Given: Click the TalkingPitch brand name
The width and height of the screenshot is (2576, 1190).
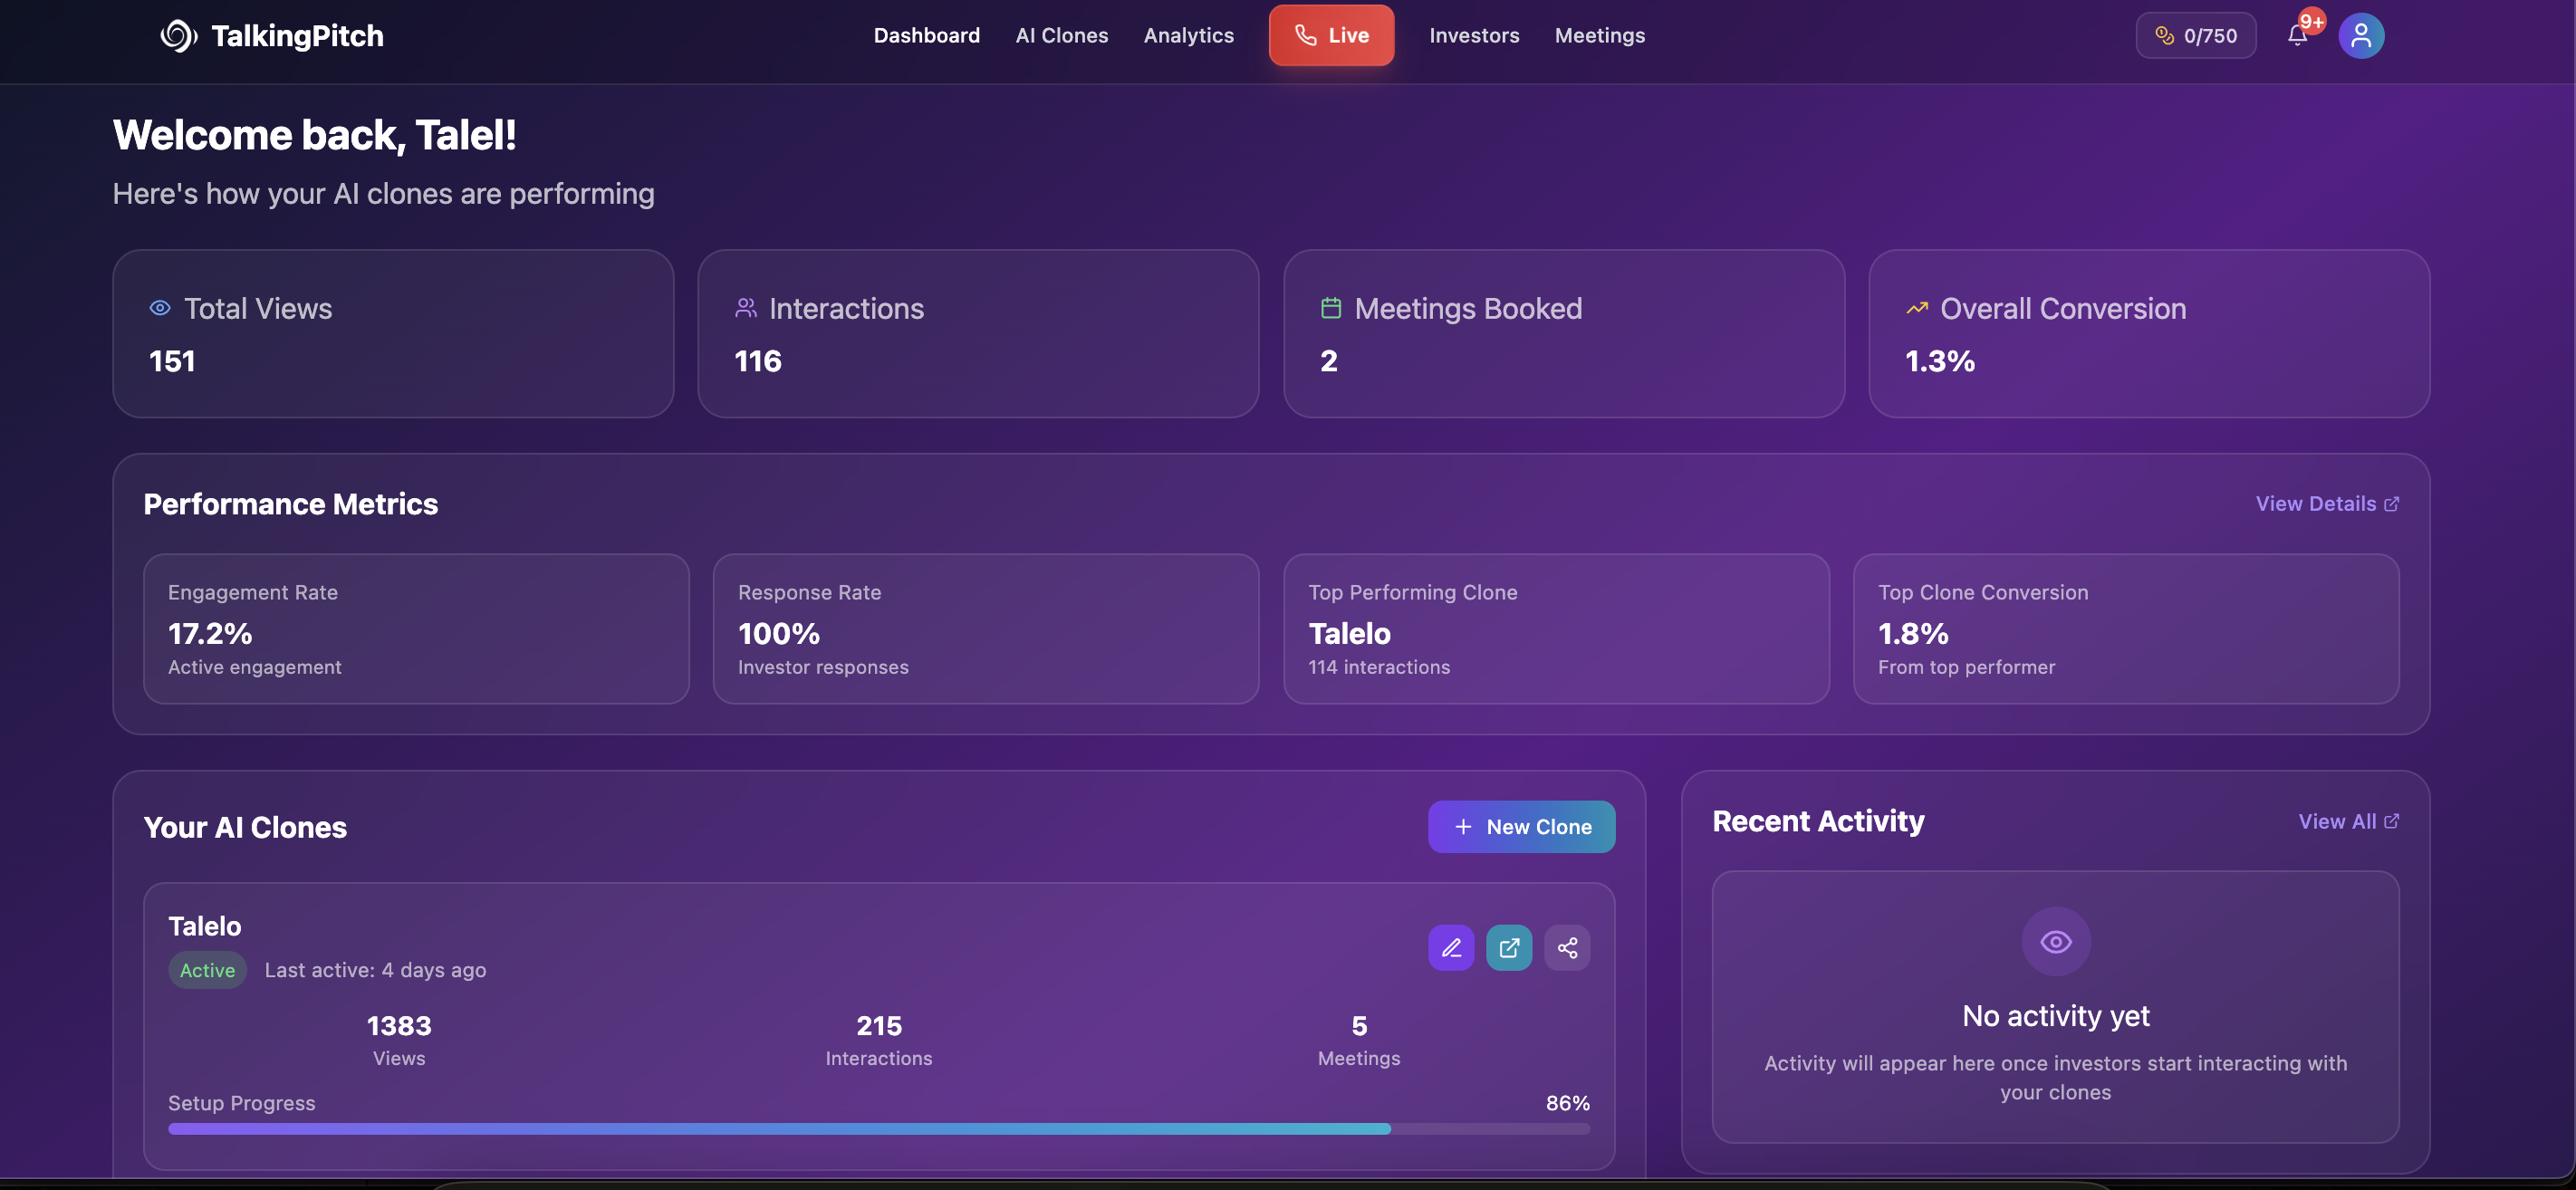Looking at the screenshot, I should pyautogui.click(x=298, y=36).
